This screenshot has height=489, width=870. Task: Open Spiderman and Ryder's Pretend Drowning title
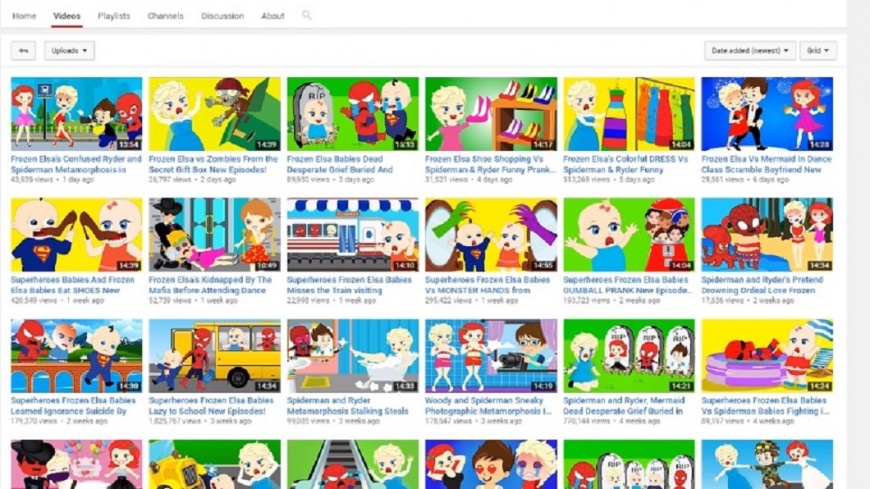(763, 285)
